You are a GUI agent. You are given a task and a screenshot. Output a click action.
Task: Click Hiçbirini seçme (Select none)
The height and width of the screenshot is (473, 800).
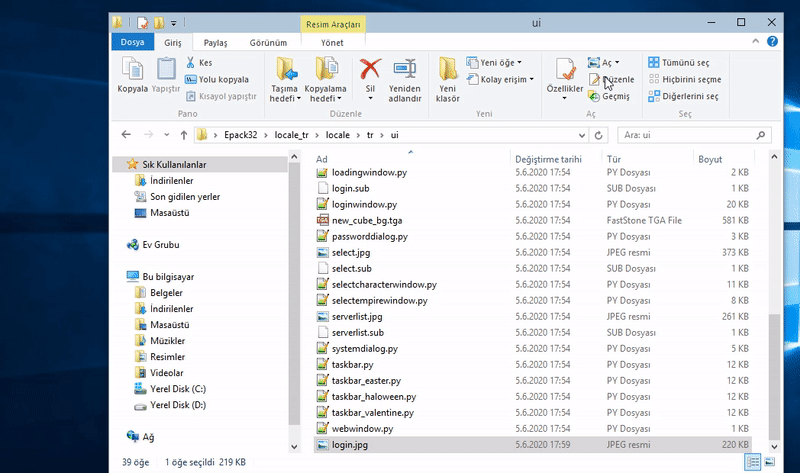click(x=685, y=79)
